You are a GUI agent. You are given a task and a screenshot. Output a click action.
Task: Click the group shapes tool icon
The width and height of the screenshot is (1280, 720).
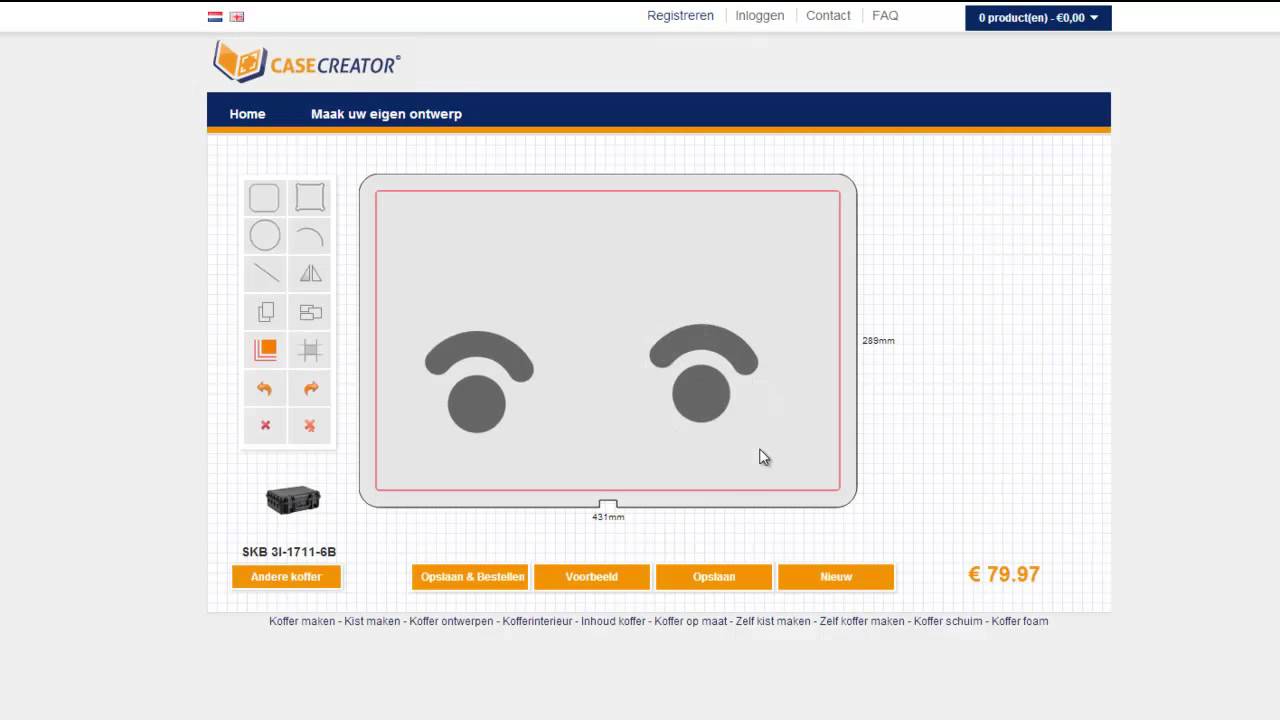[310, 312]
